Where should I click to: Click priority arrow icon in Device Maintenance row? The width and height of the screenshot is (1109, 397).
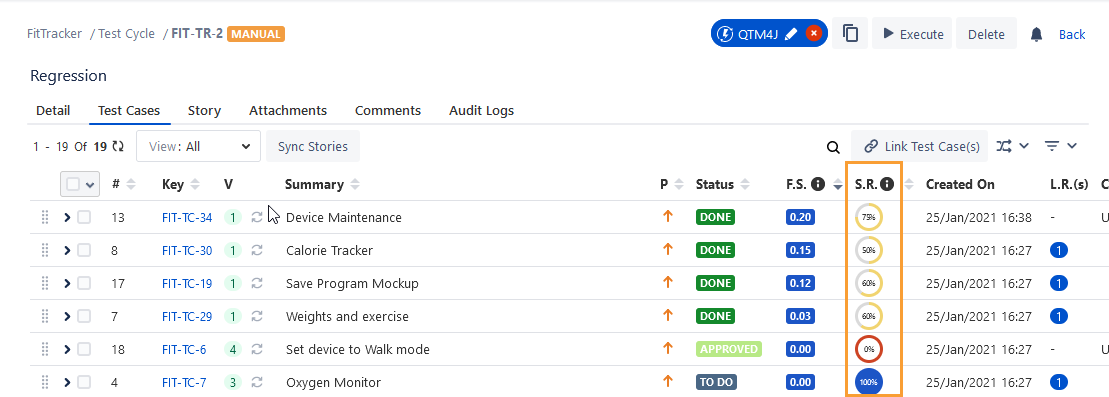[667, 217]
